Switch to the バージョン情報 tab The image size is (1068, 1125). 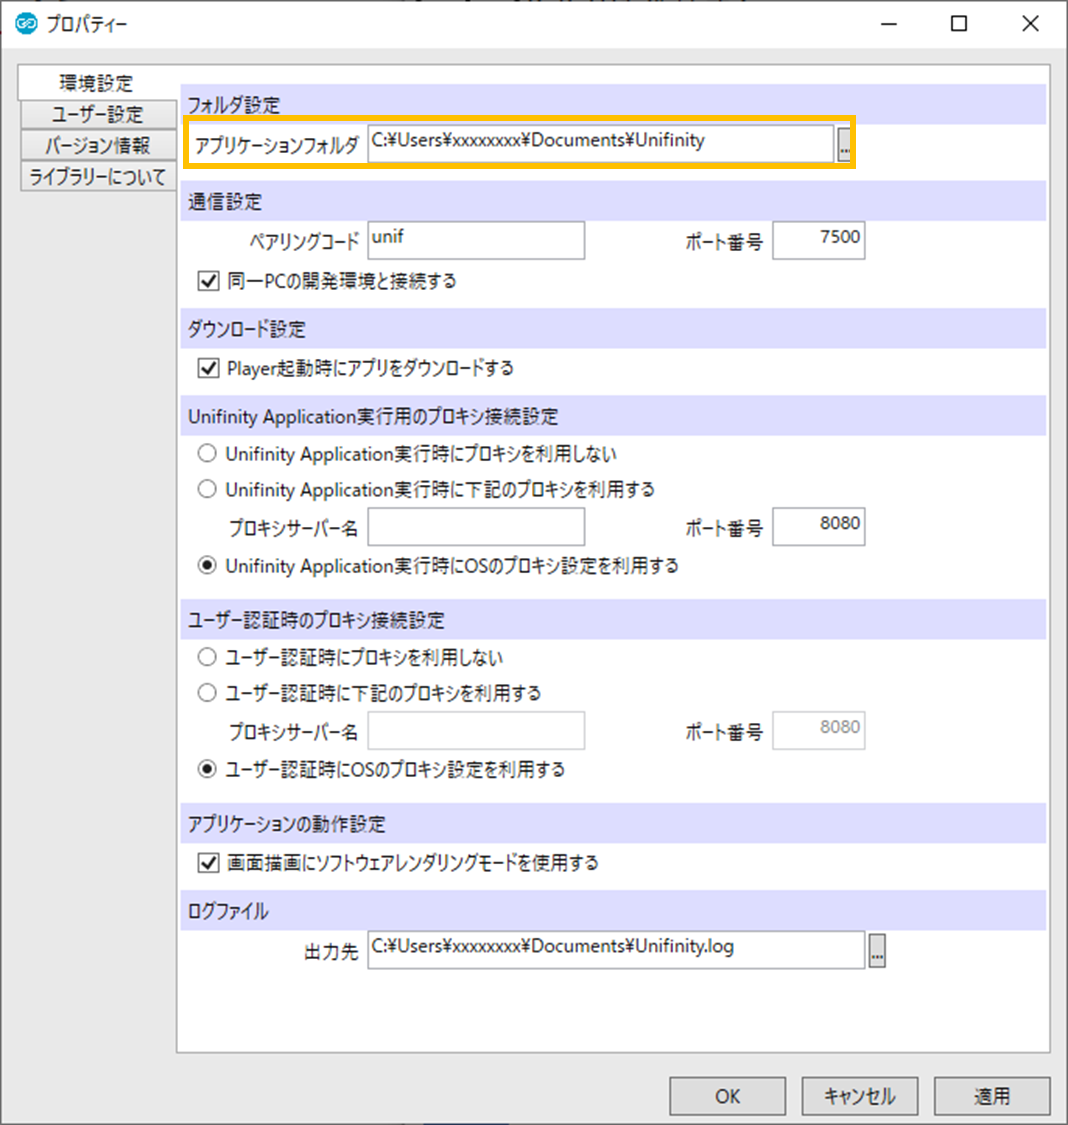coord(98,146)
